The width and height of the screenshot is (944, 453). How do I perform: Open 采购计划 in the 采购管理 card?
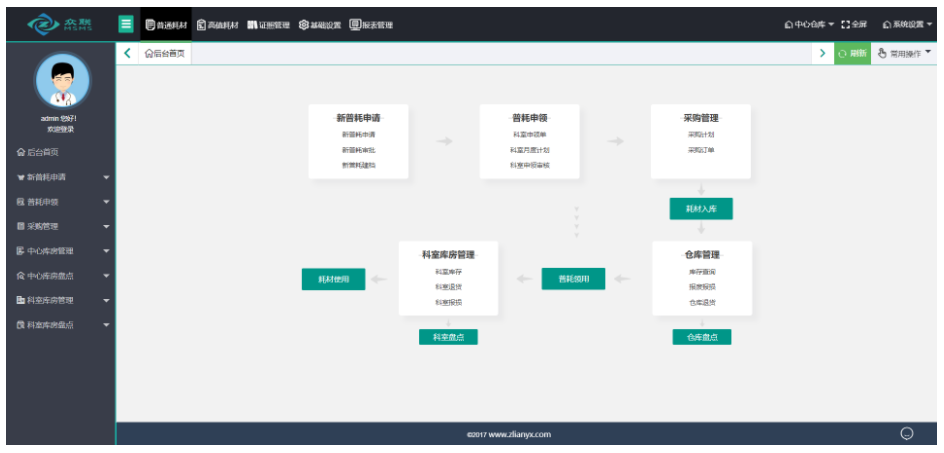tap(701, 134)
